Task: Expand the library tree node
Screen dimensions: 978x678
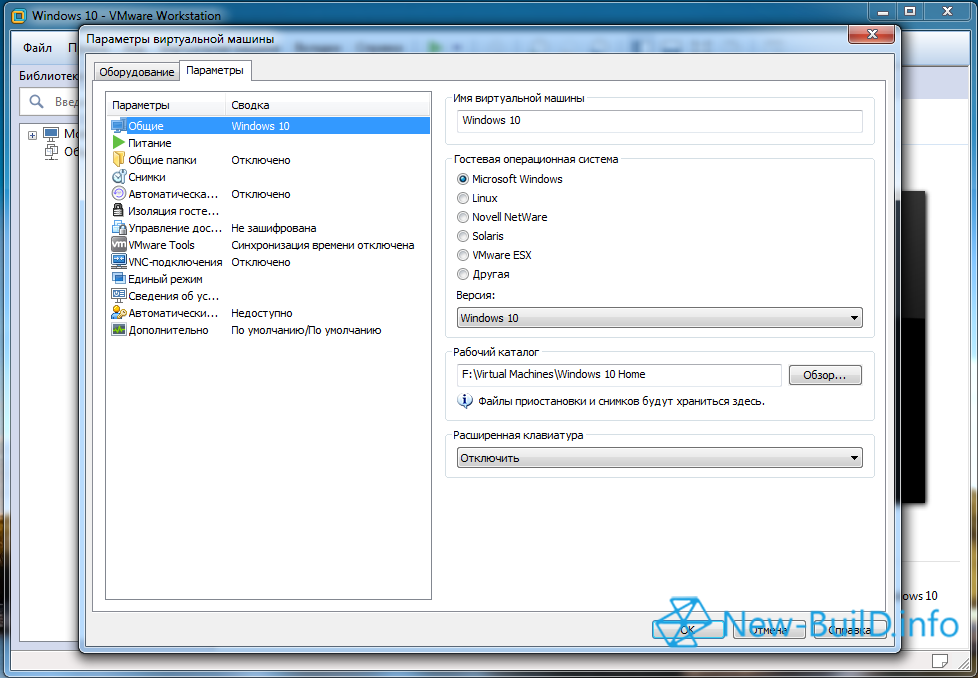Action: tap(32, 135)
